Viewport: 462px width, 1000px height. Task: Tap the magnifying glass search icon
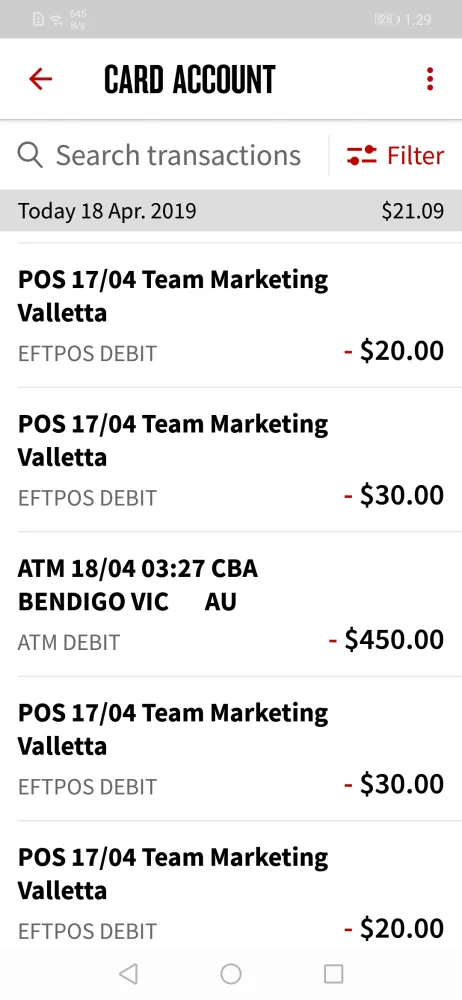point(30,155)
